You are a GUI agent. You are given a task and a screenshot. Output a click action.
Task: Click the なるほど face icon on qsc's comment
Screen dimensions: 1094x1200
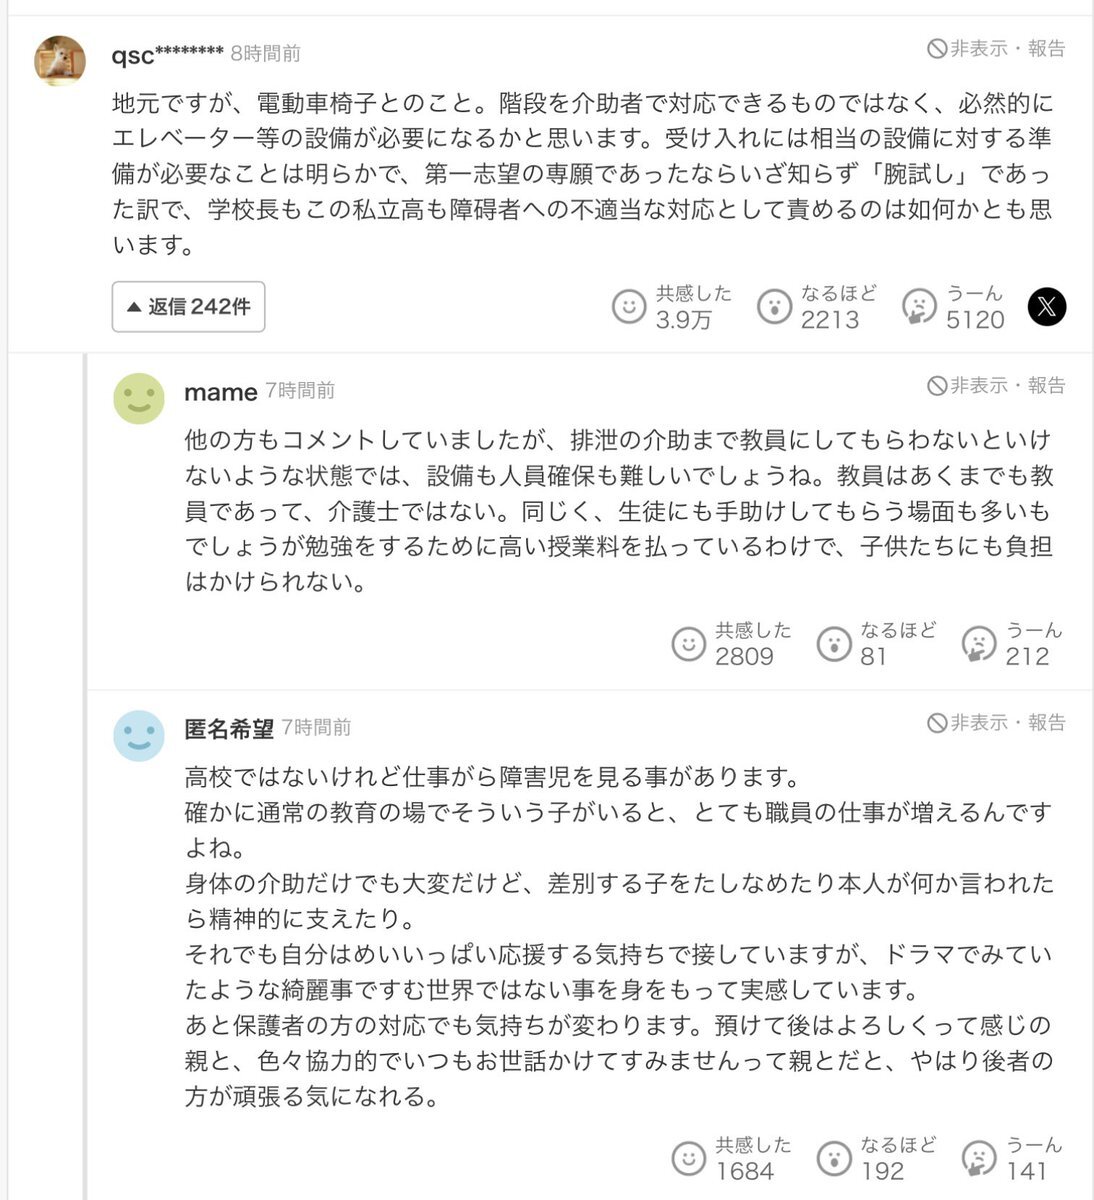pos(774,307)
